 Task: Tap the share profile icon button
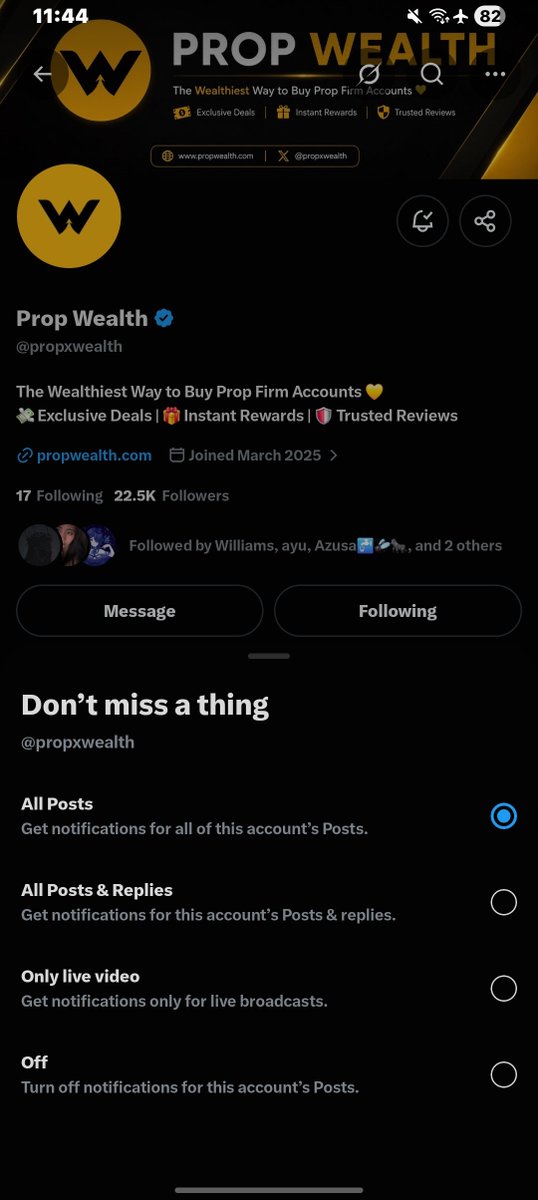(x=485, y=220)
